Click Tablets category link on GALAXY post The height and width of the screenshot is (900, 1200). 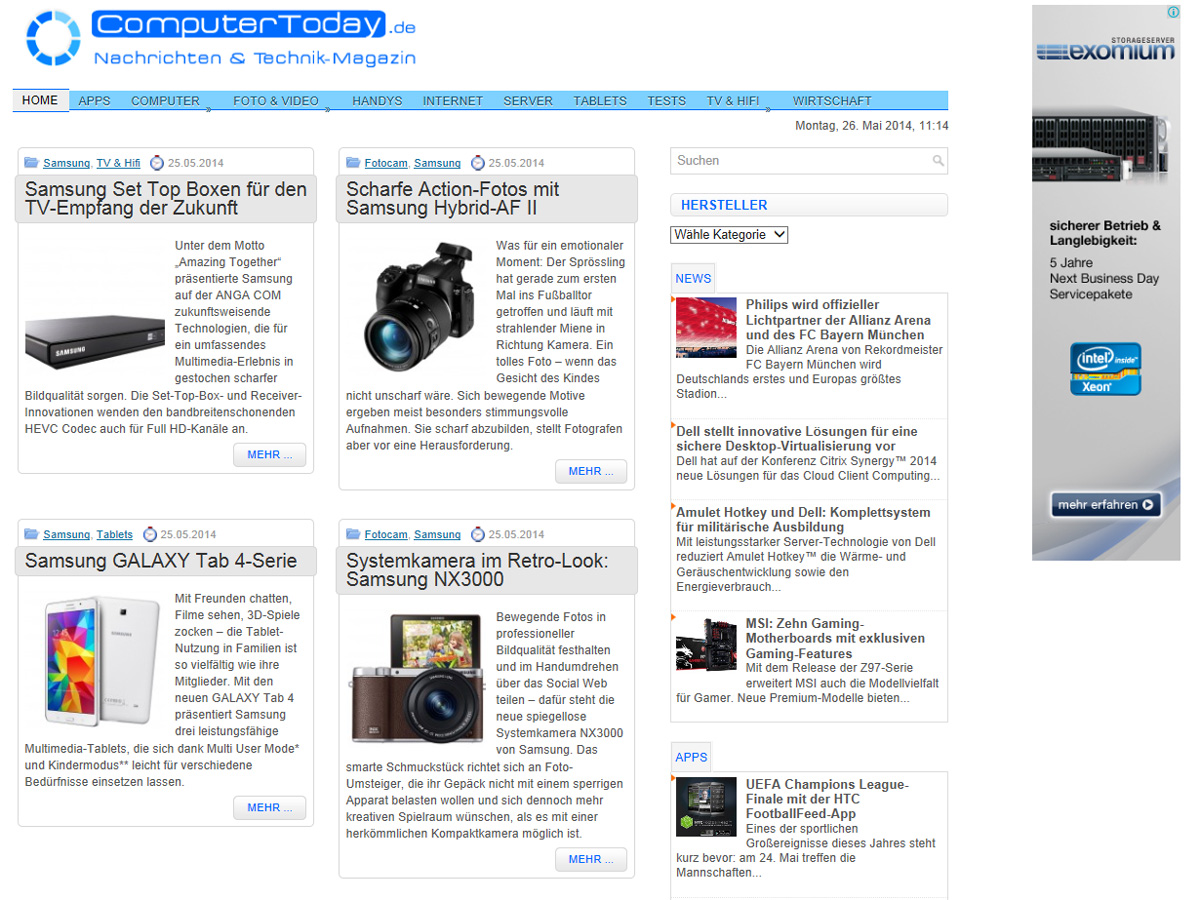[x=114, y=535]
